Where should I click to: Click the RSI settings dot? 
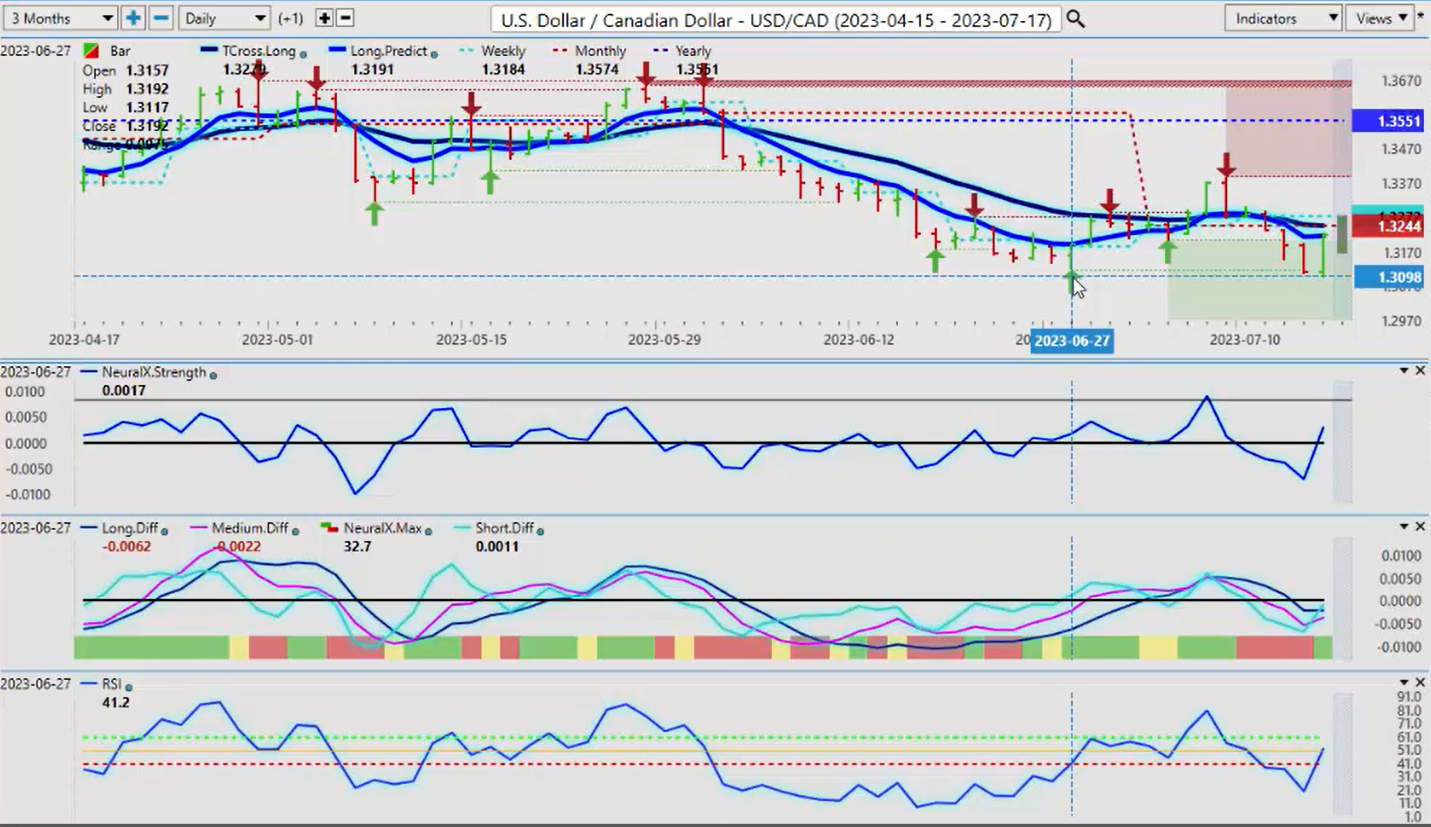click(x=129, y=687)
